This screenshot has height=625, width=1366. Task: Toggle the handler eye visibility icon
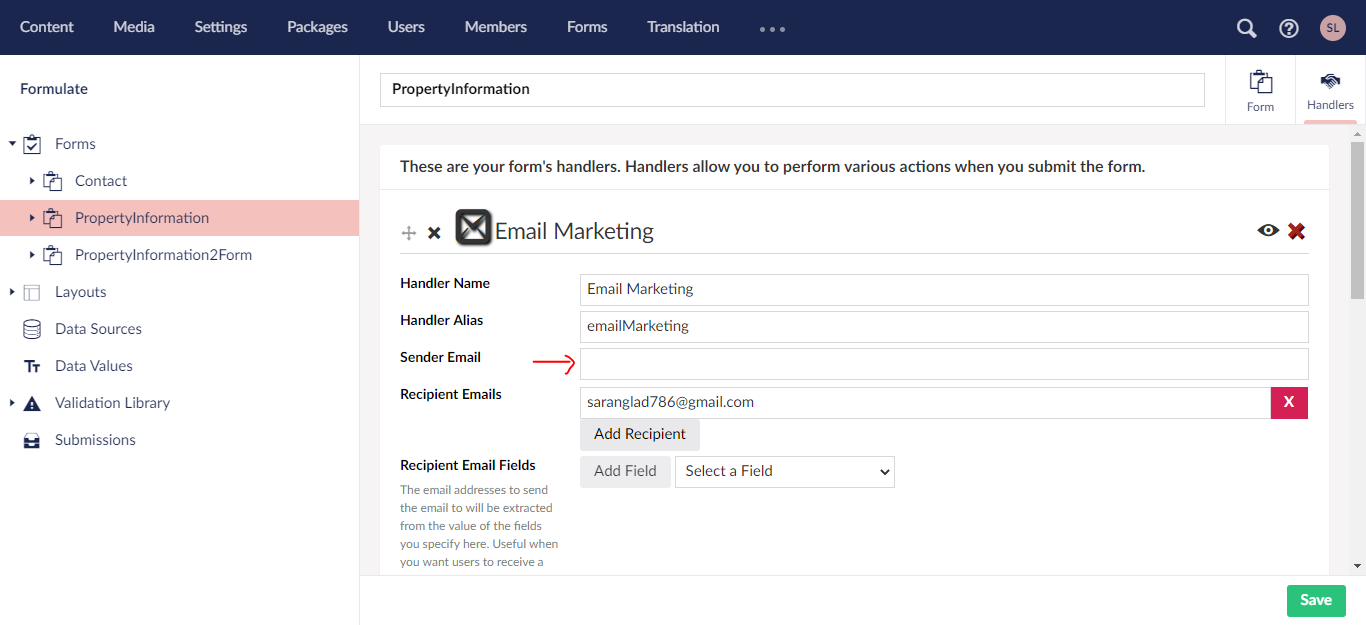point(1268,231)
